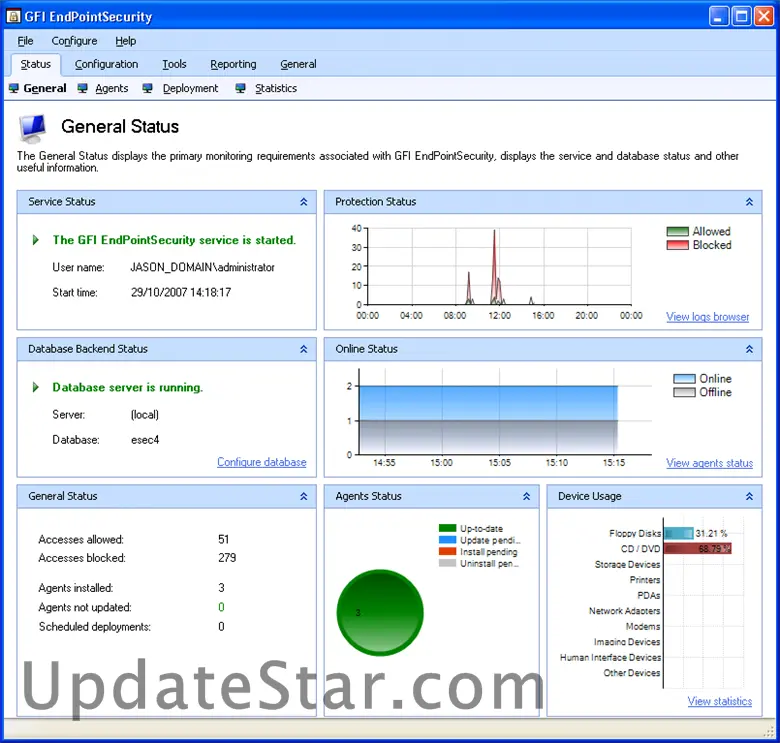The height and width of the screenshot is (743, 780).
Task: Click the Agents sub-tab monitor icon
Action: [x=83, y=88]
